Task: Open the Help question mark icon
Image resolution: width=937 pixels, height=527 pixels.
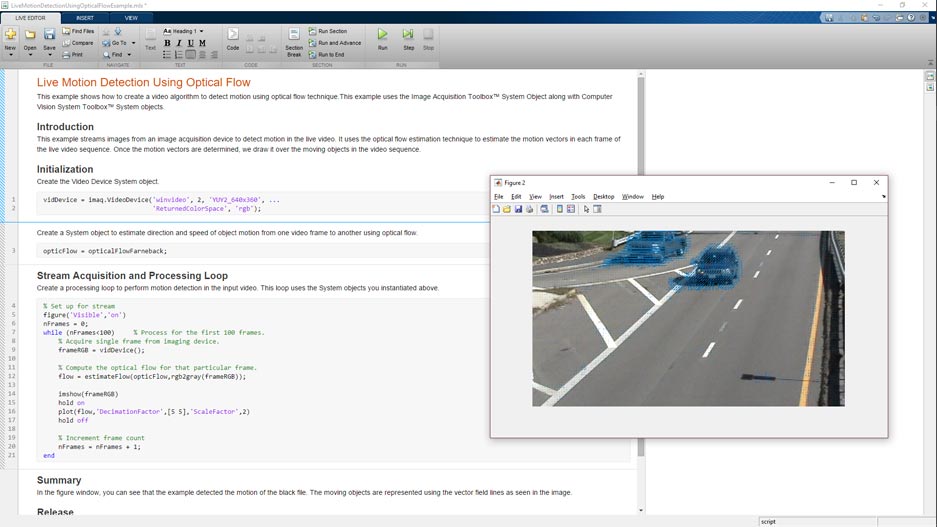Action: tap(911, 18)
